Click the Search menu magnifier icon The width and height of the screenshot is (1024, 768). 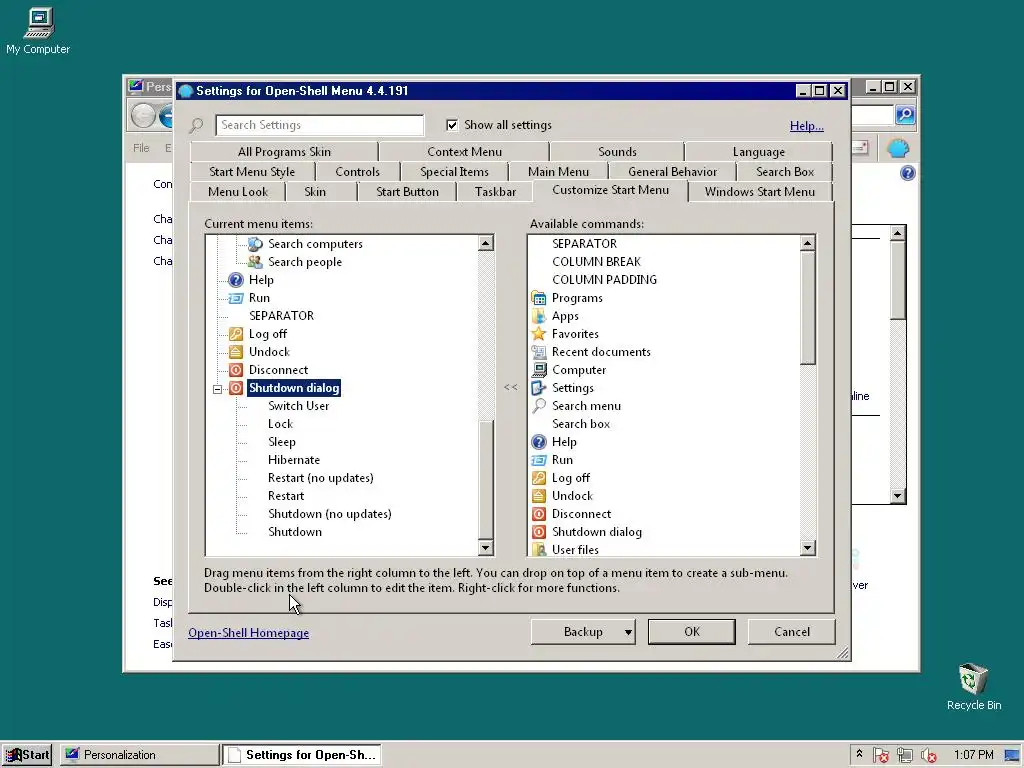click(539, 406)
